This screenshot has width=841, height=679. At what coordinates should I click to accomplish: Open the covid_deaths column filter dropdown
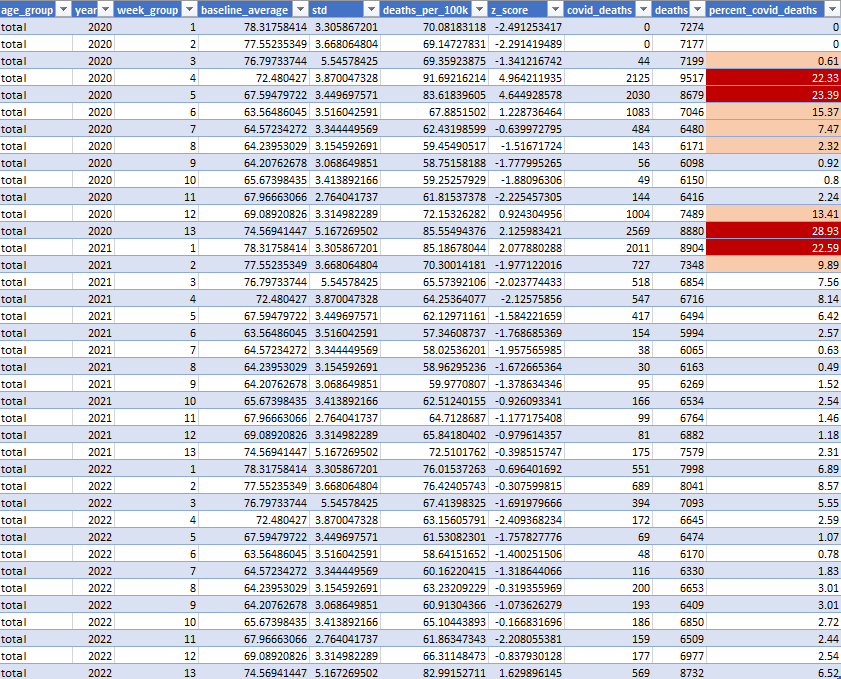click(x=643, y=10)
